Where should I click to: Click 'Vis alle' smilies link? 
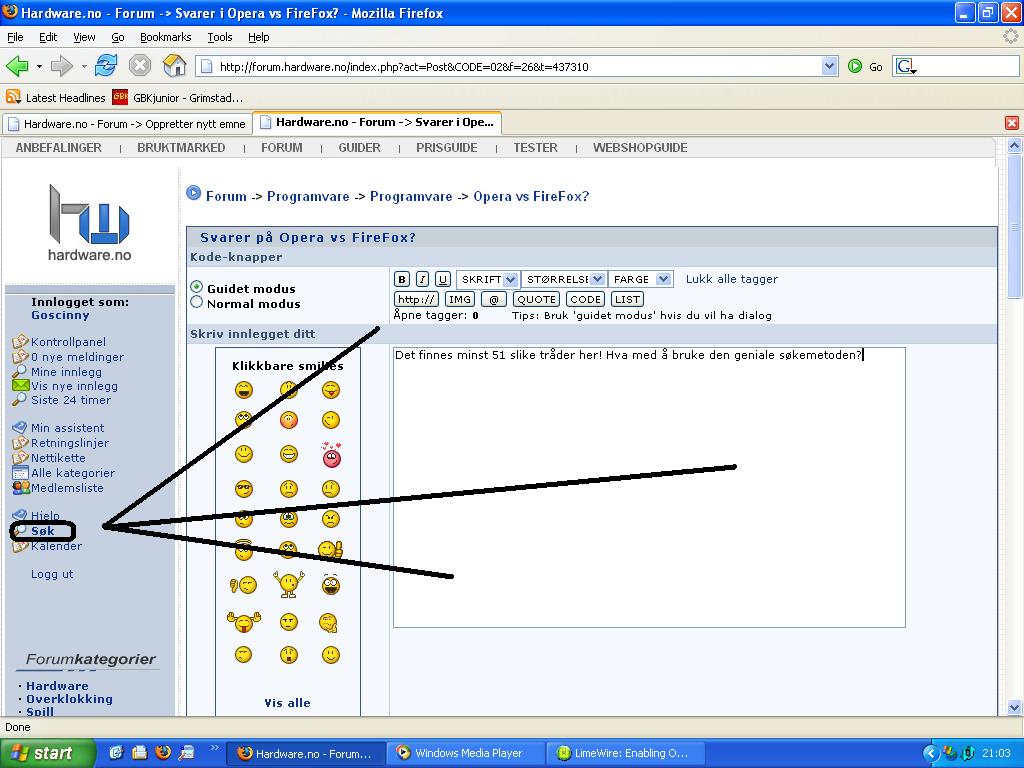pos(287,703)
